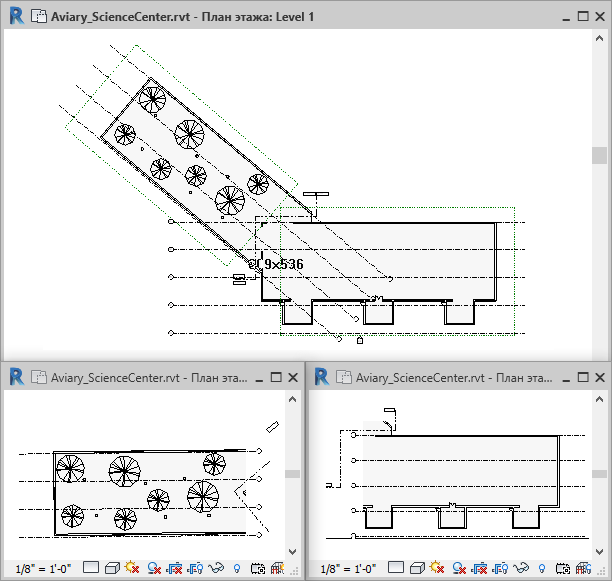Select section head marker above building in Level 1
The width and height of the screenshot is (612, 581).
point(316,194)
